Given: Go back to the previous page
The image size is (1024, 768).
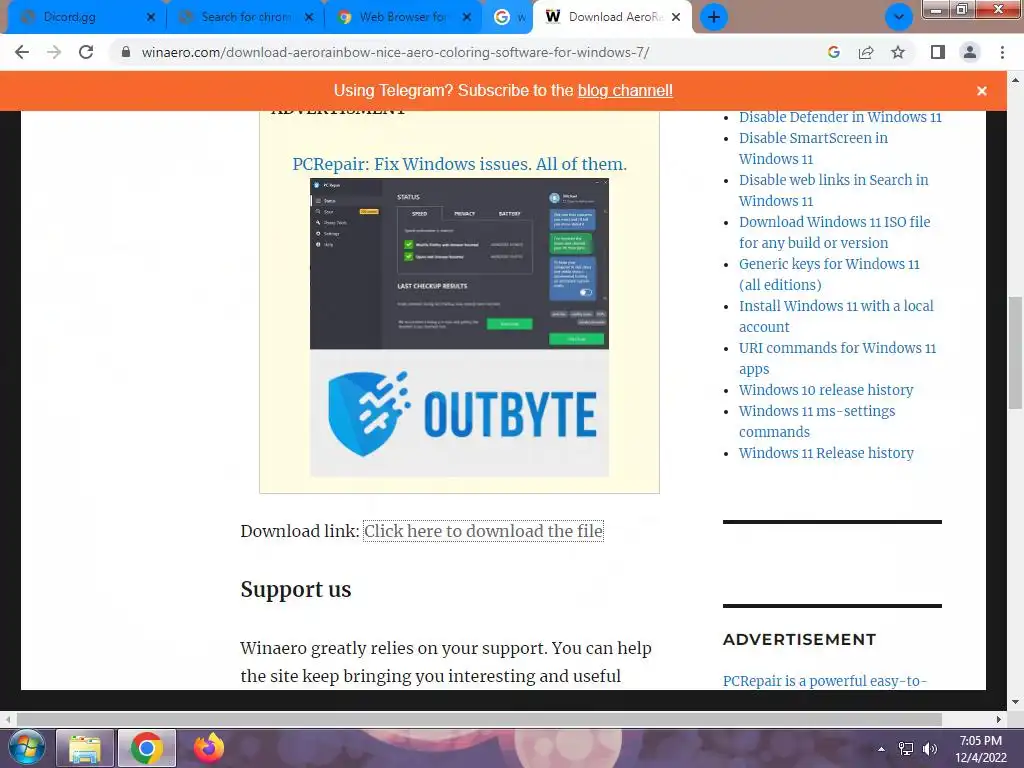Looking at the screenshot, I should (22, 52).
